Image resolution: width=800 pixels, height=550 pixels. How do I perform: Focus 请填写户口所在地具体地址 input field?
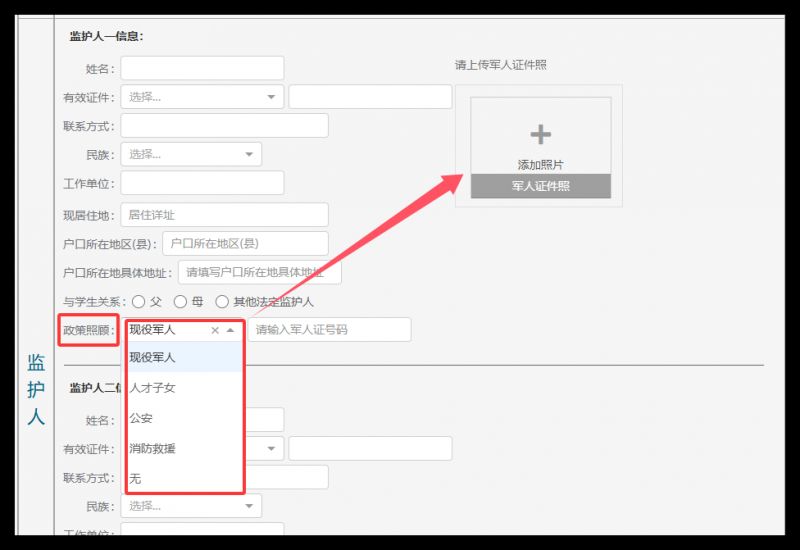(x=260, y=272)
